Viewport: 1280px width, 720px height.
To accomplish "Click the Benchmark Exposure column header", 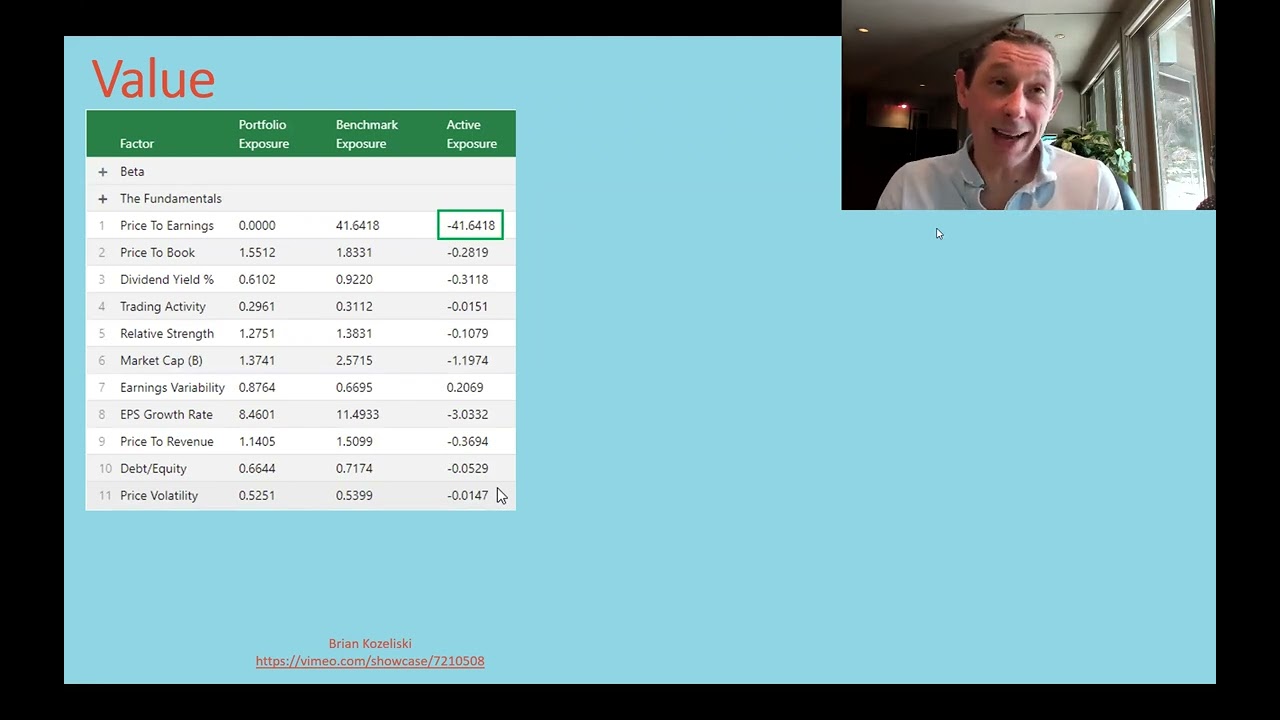I will [367, 134].
